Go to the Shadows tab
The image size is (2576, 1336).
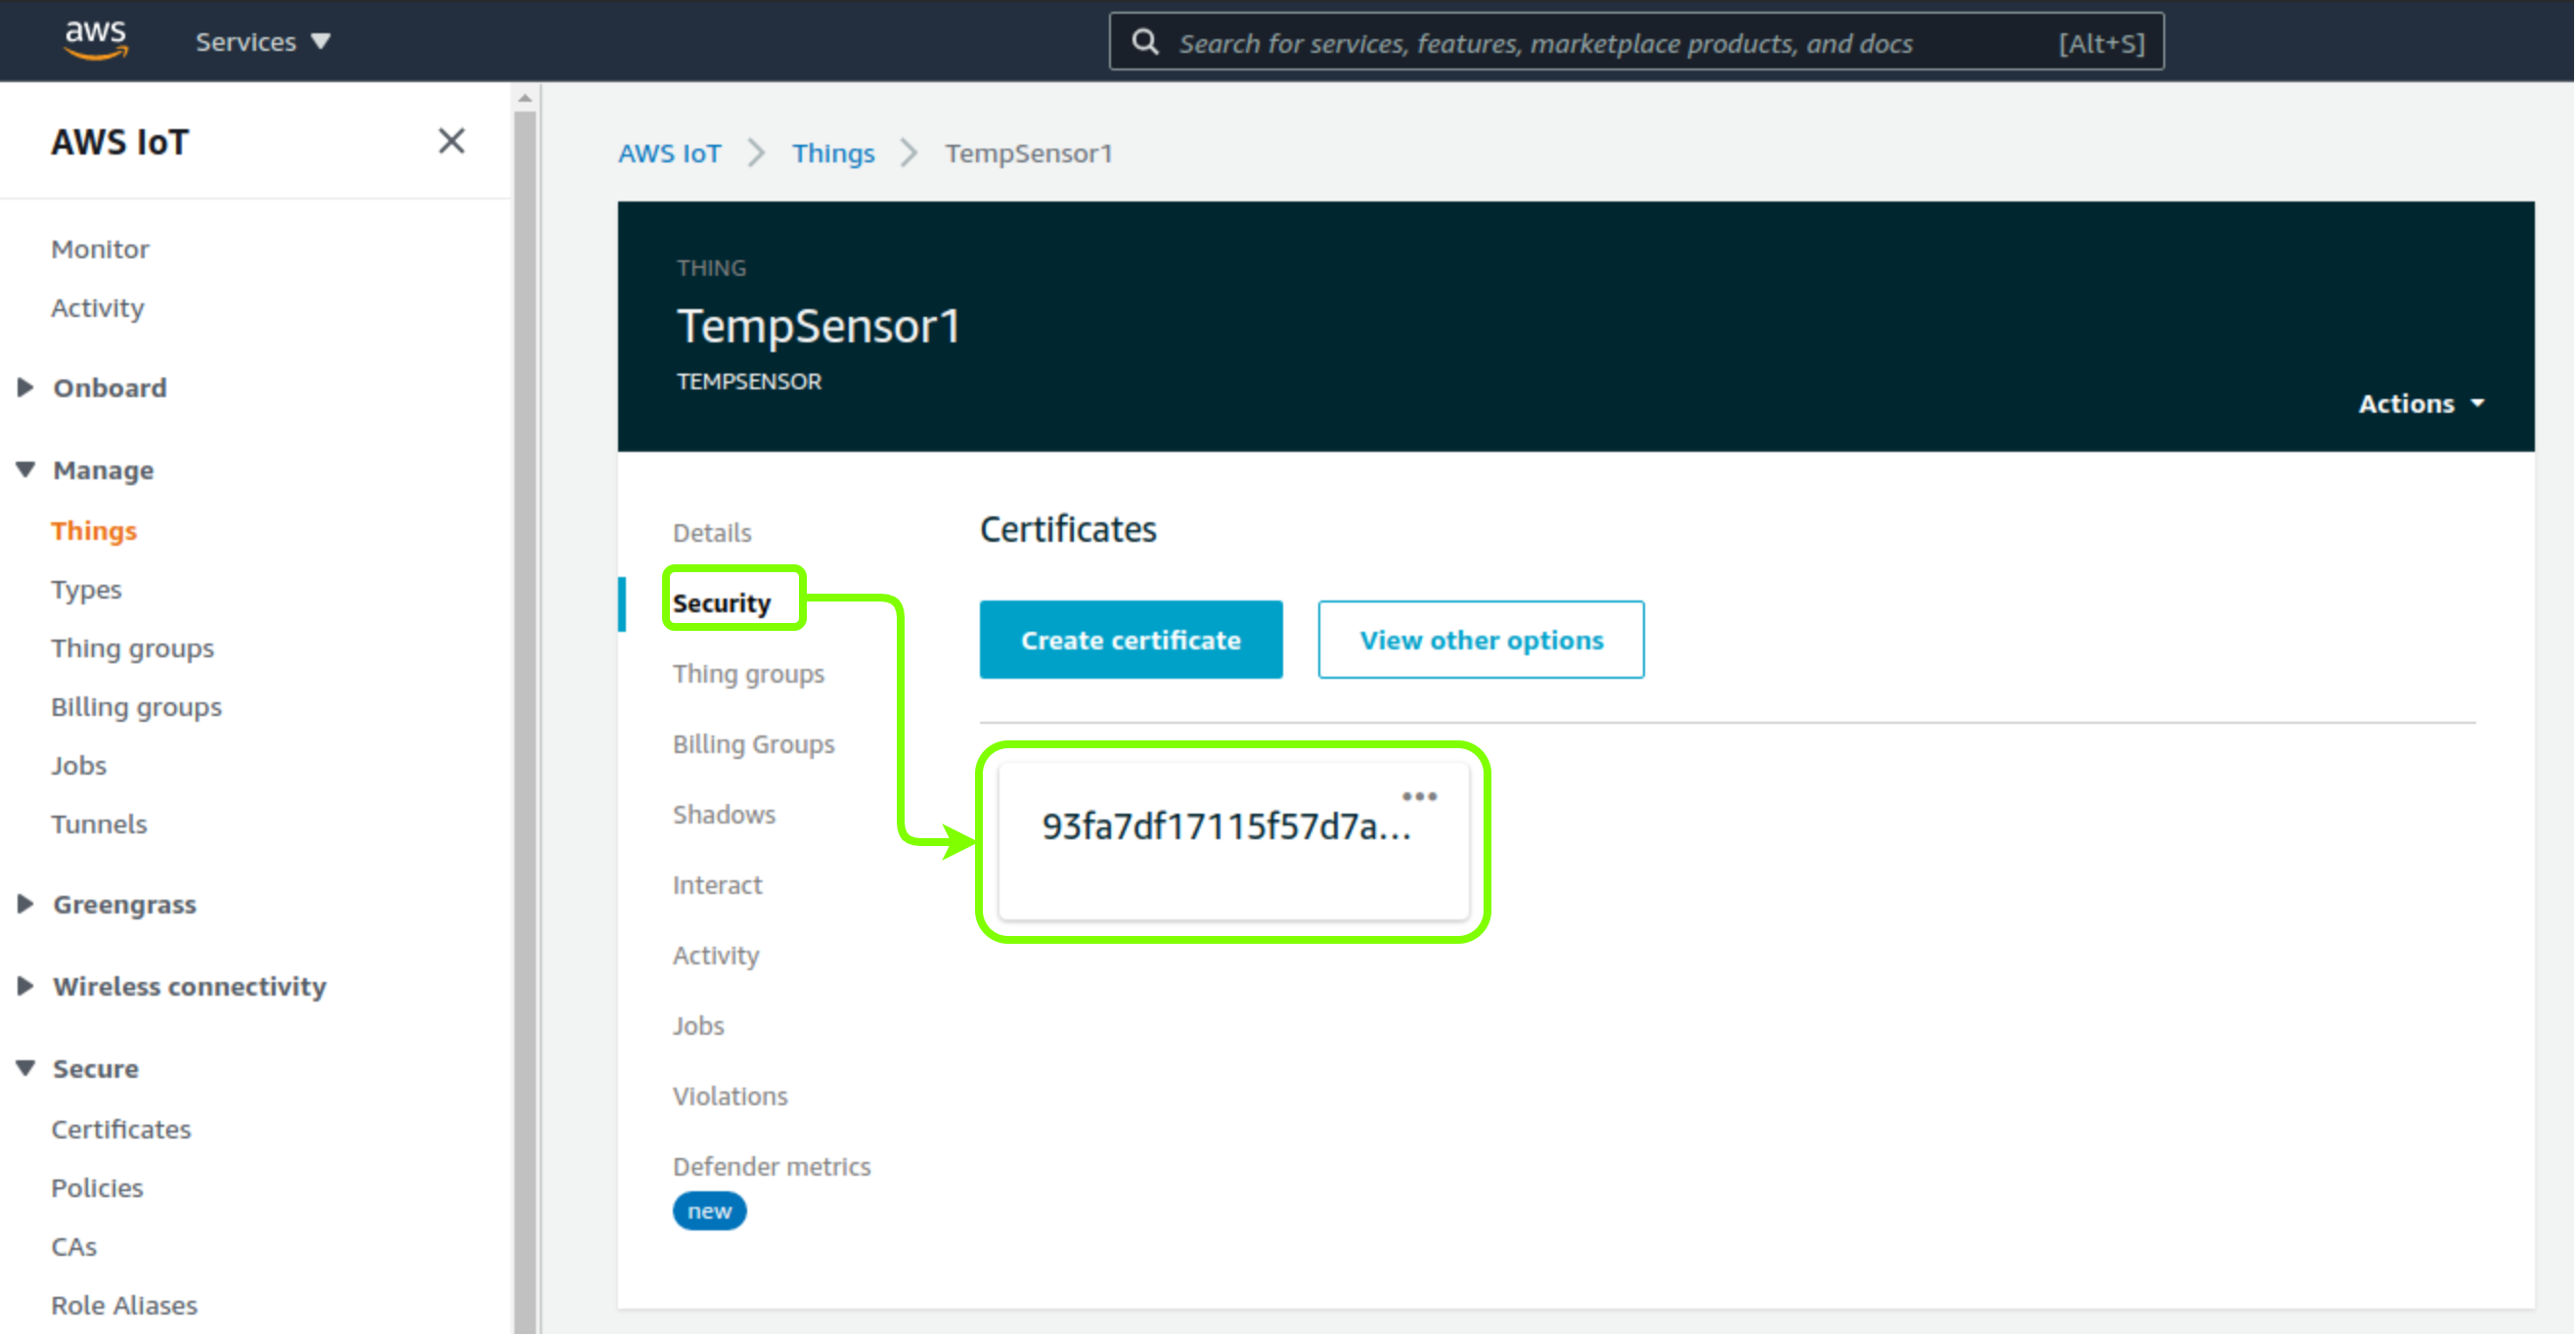coord(724,815)
